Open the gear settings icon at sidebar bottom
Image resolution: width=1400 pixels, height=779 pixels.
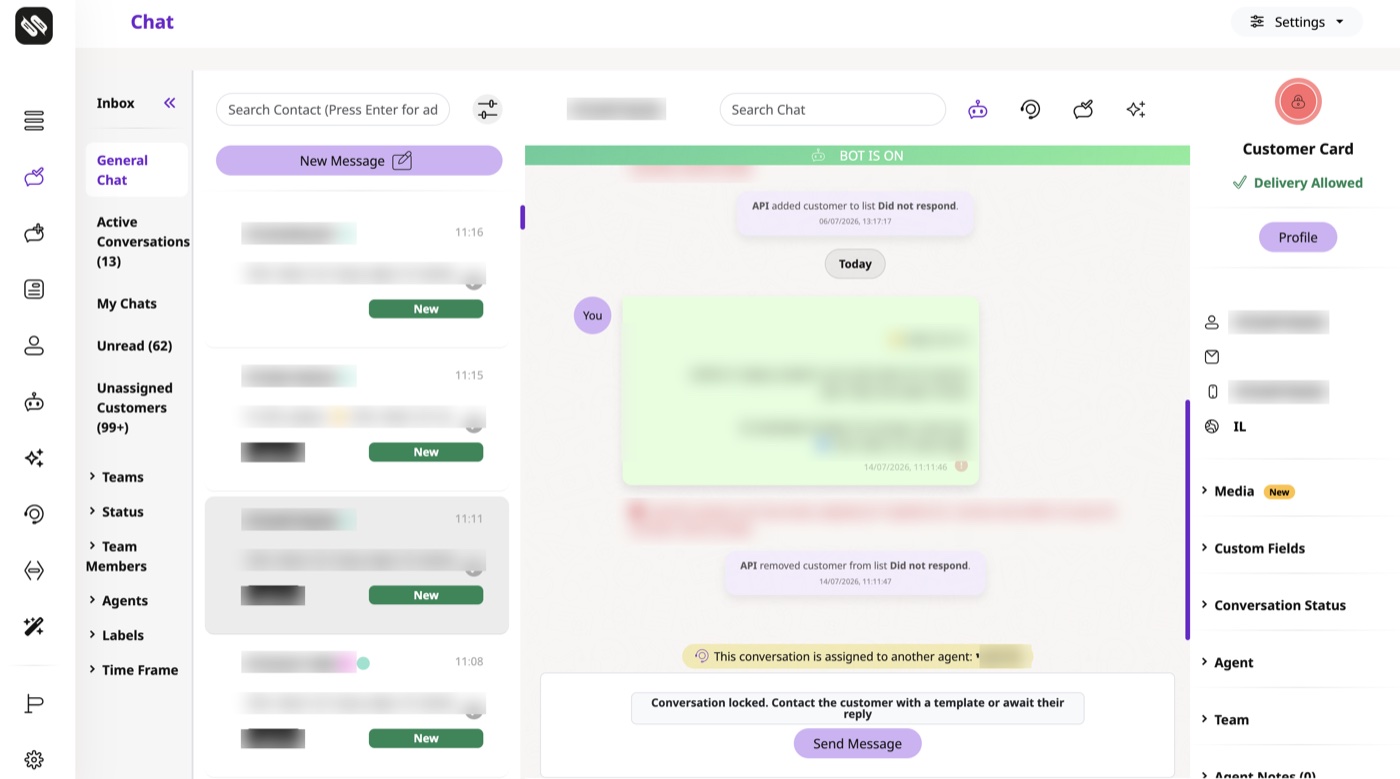(x=34, y=760)
